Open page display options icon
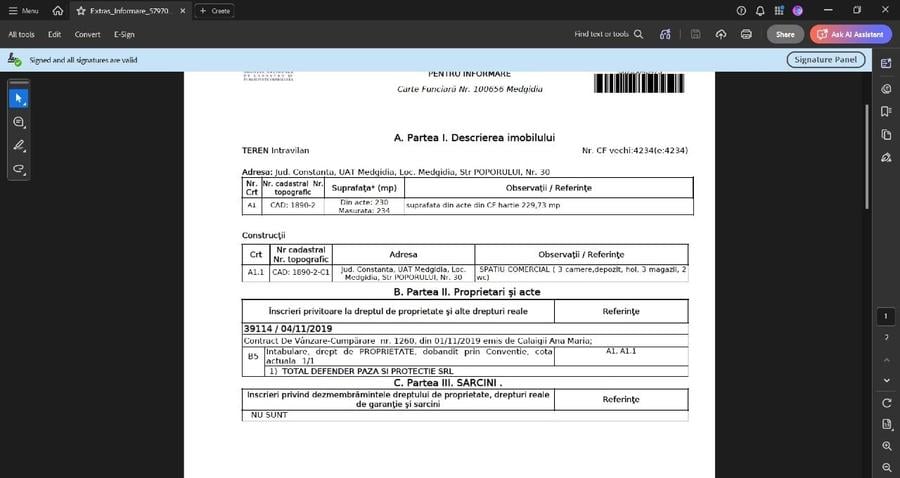The height and width of the screenshot is (478, 900). click(x=886, y=425)
